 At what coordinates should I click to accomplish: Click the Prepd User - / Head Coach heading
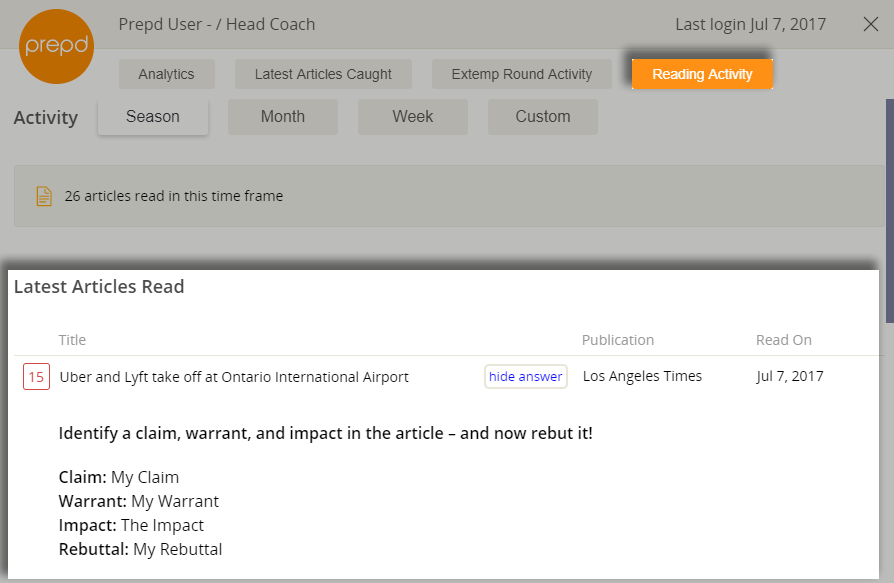(217, 25)
